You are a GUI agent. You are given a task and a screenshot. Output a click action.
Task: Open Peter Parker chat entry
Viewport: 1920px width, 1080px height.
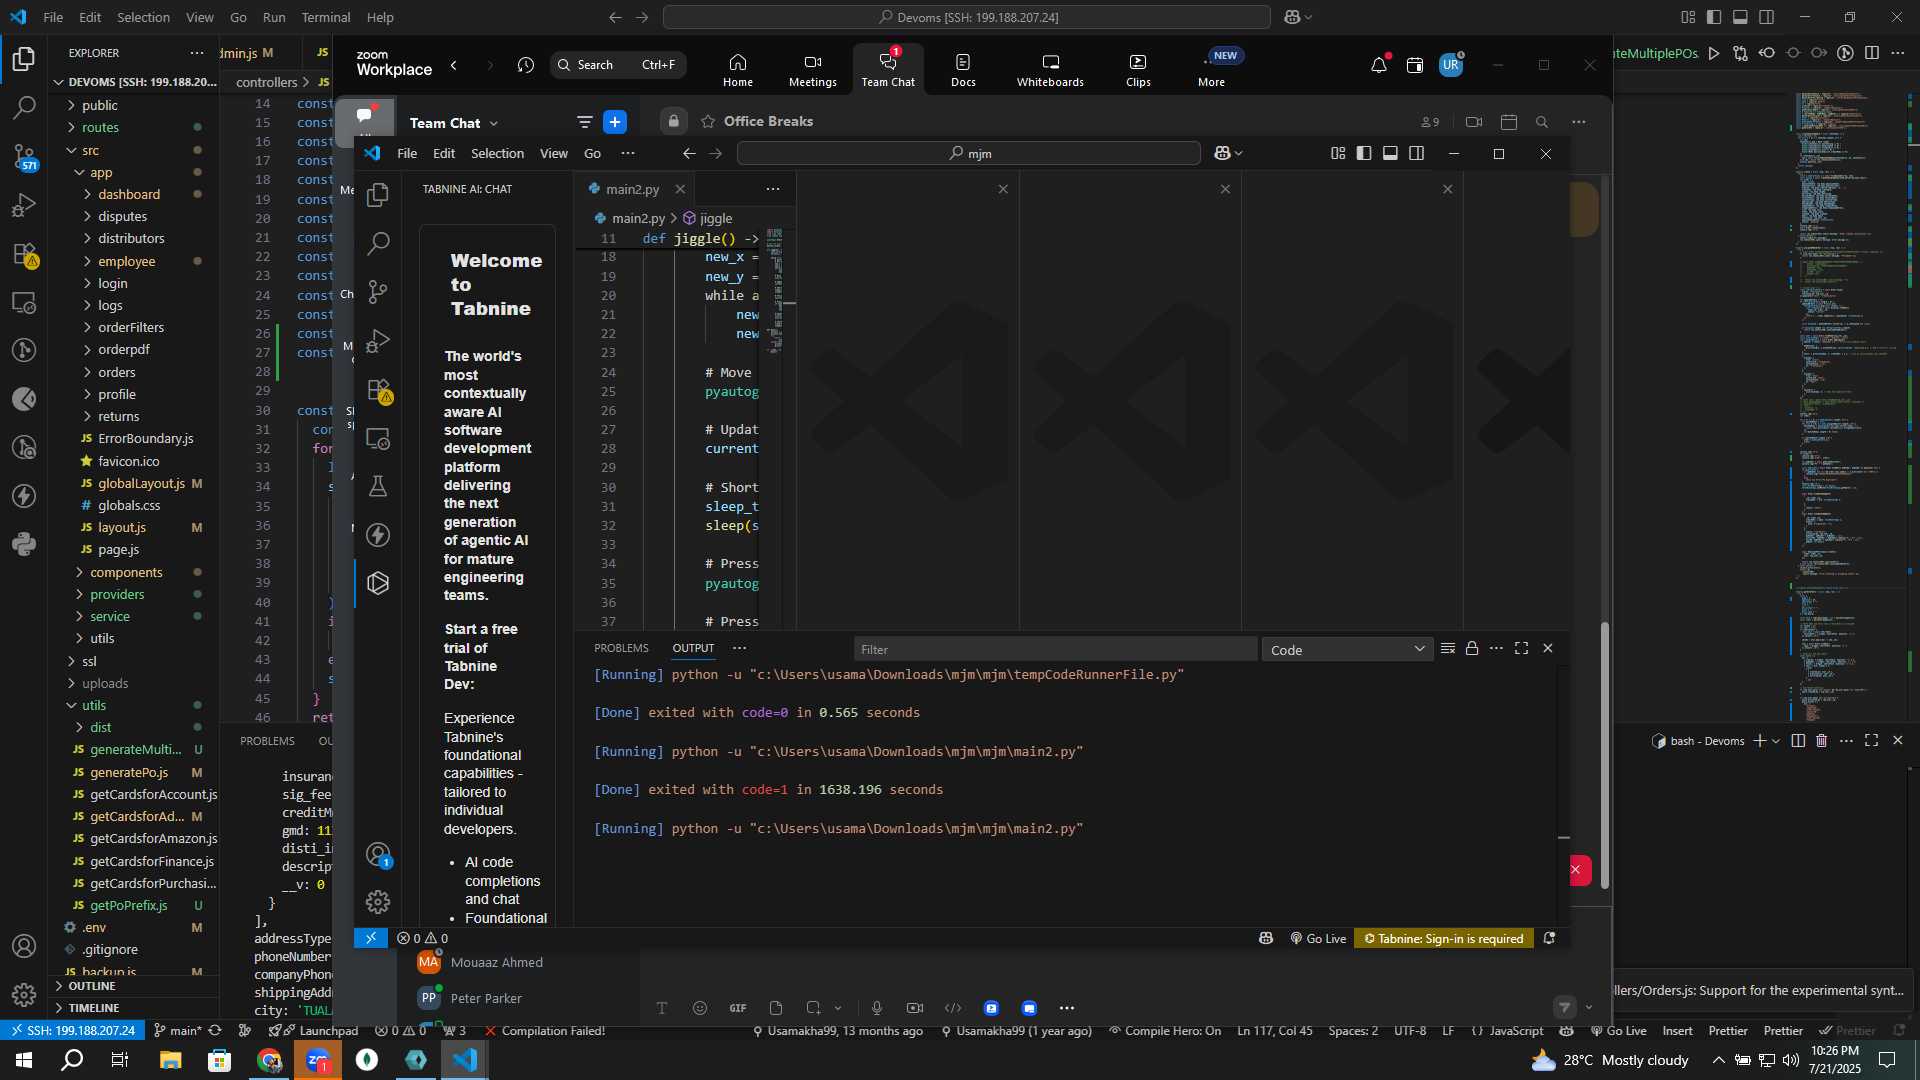click(486, 998)
